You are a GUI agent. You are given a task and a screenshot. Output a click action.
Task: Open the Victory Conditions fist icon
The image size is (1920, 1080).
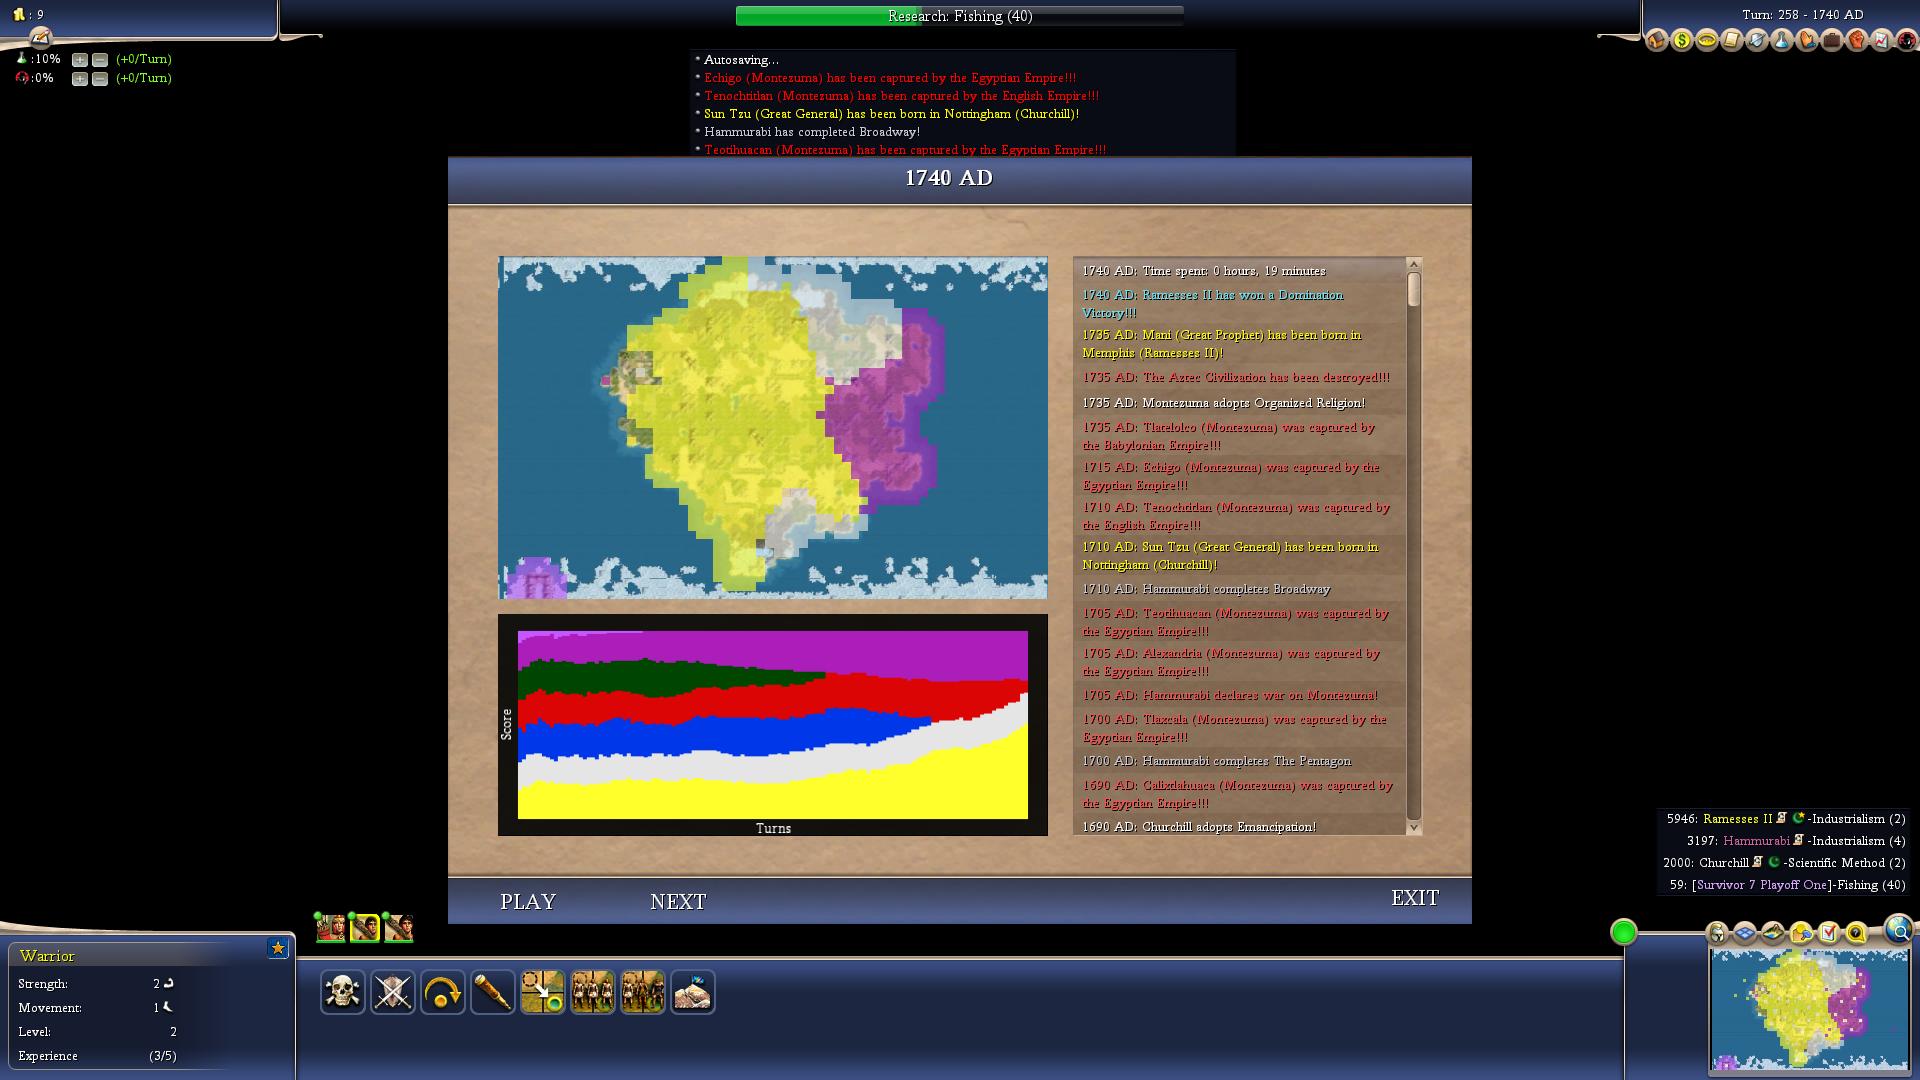click(1857, 41)
